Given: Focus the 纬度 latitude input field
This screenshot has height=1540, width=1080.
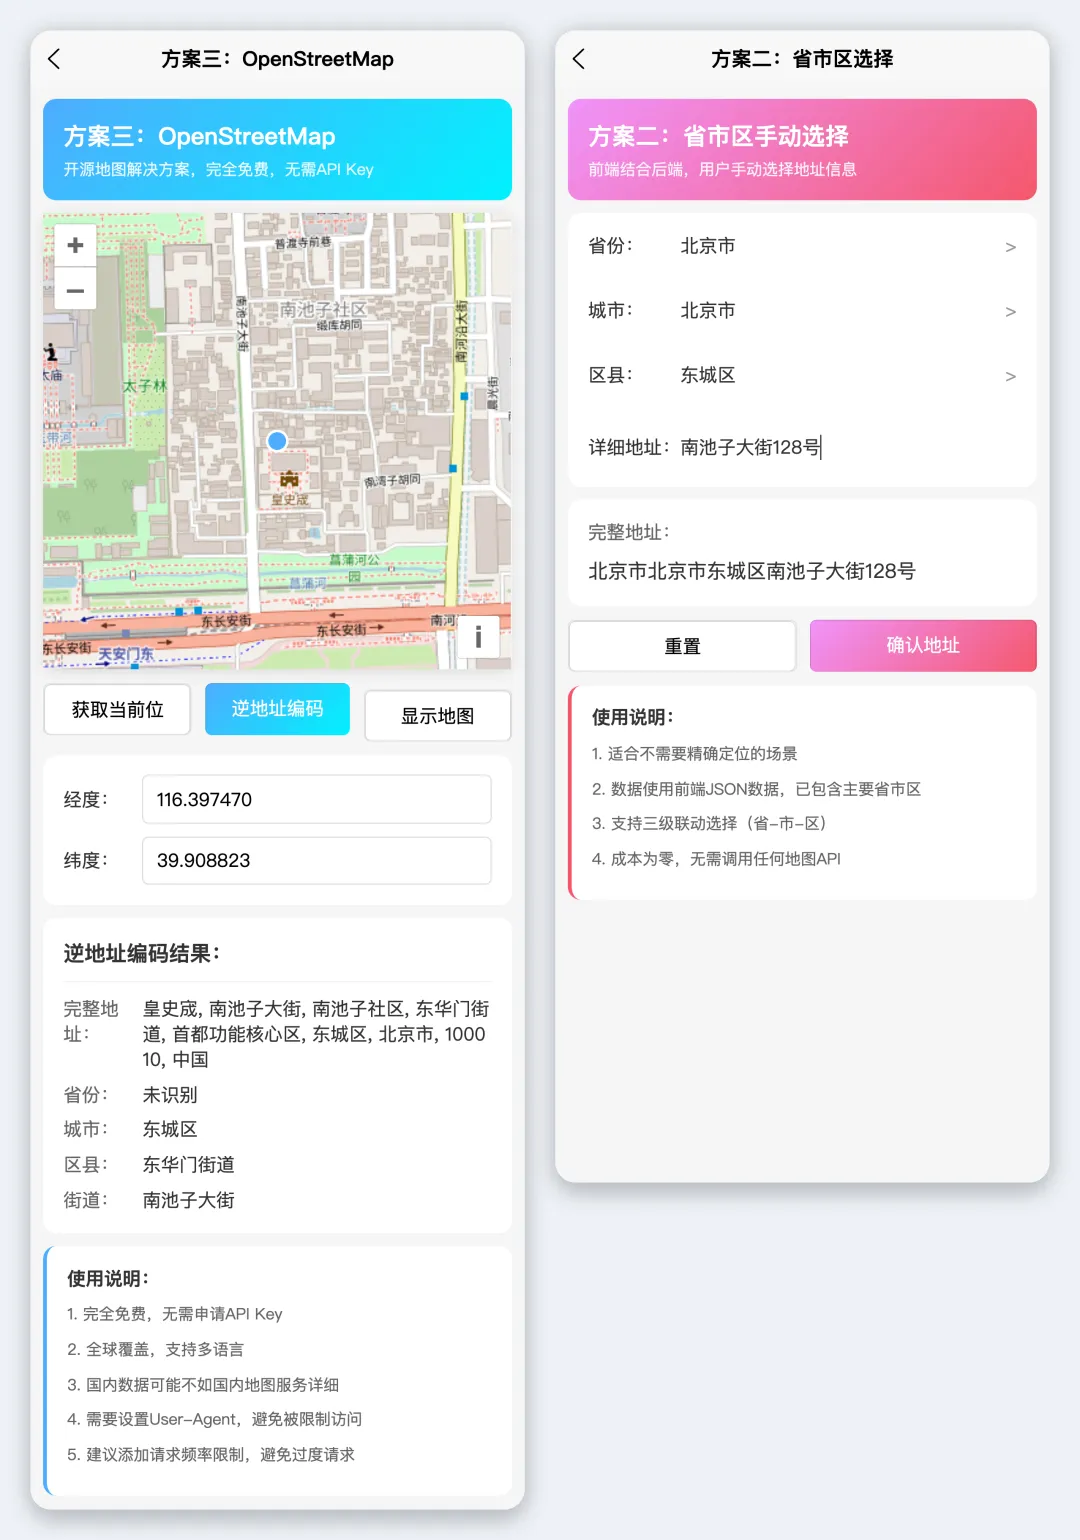Looking at the screenshot, I should tap(317, 860).
